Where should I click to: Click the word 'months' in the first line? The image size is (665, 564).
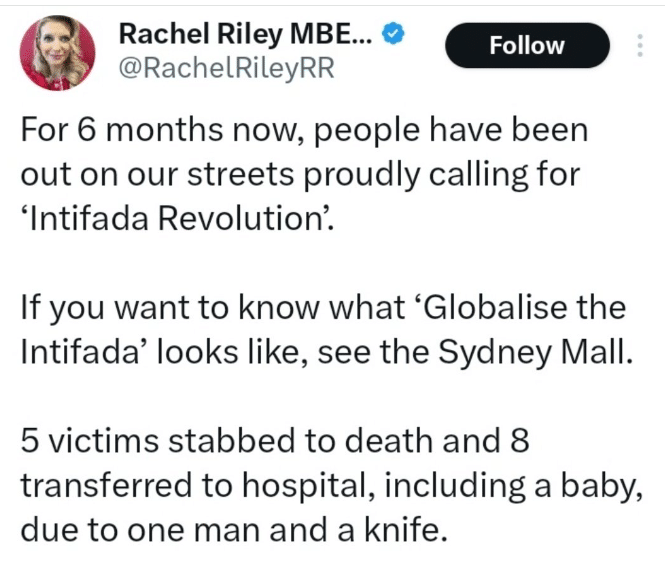[165, 130]
